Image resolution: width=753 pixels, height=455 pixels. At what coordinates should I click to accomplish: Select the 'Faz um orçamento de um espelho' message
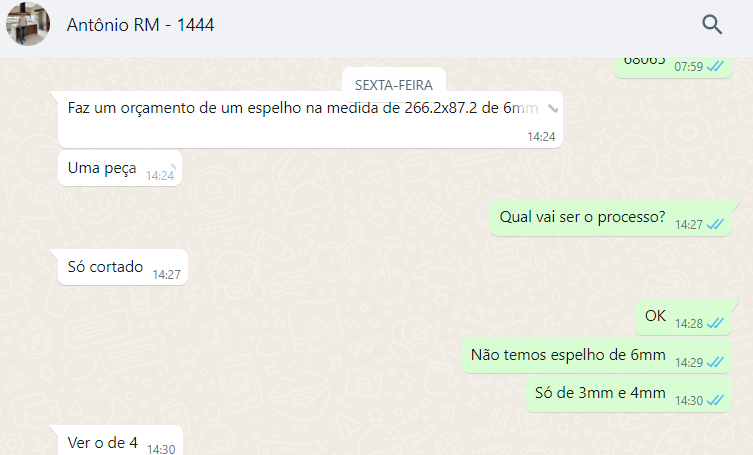[x=310, y=120]
